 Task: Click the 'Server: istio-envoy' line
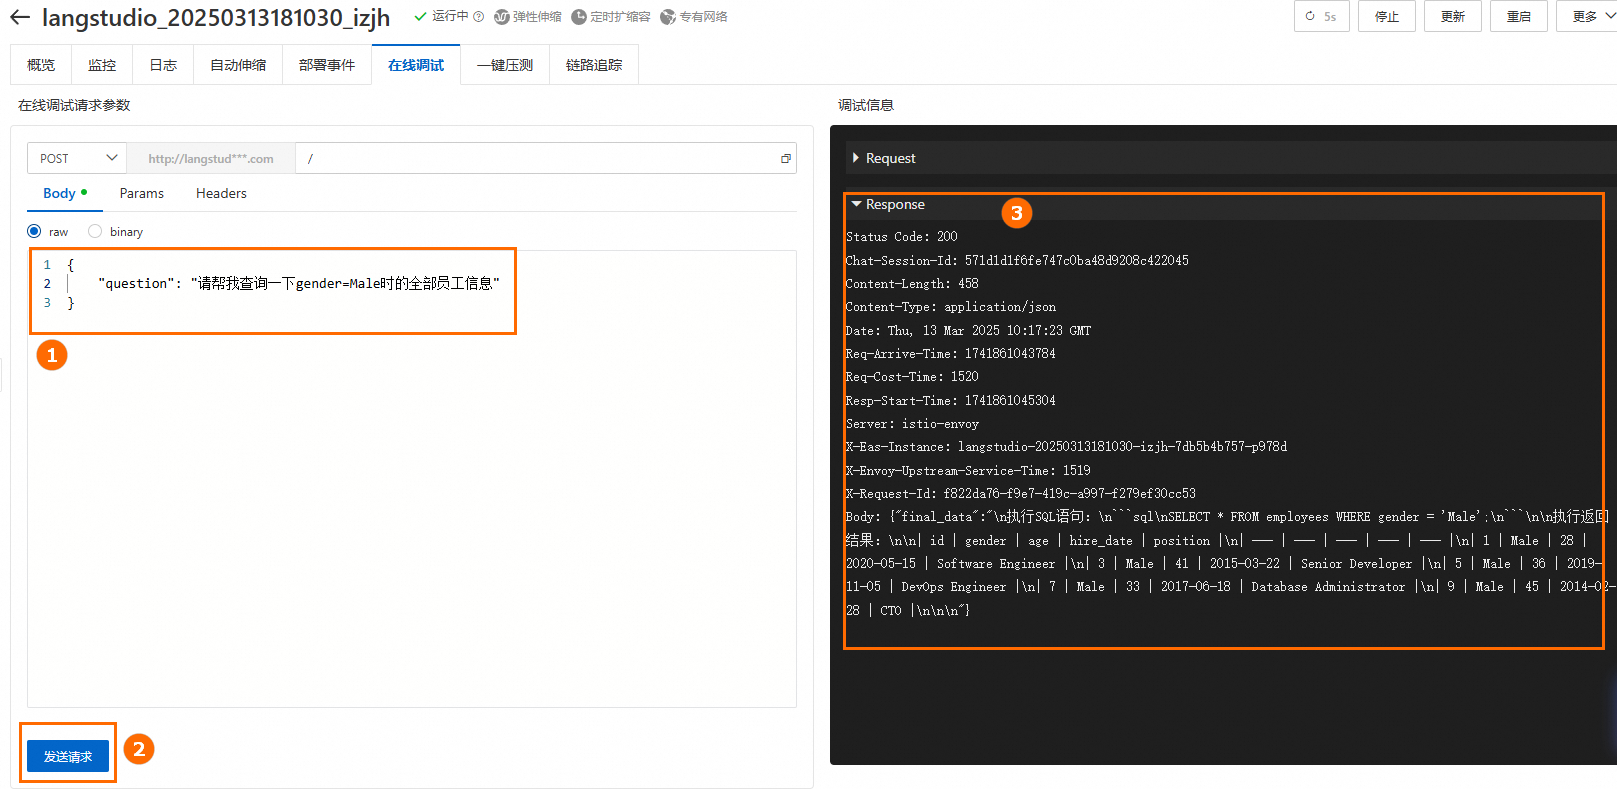click(912, 424)
